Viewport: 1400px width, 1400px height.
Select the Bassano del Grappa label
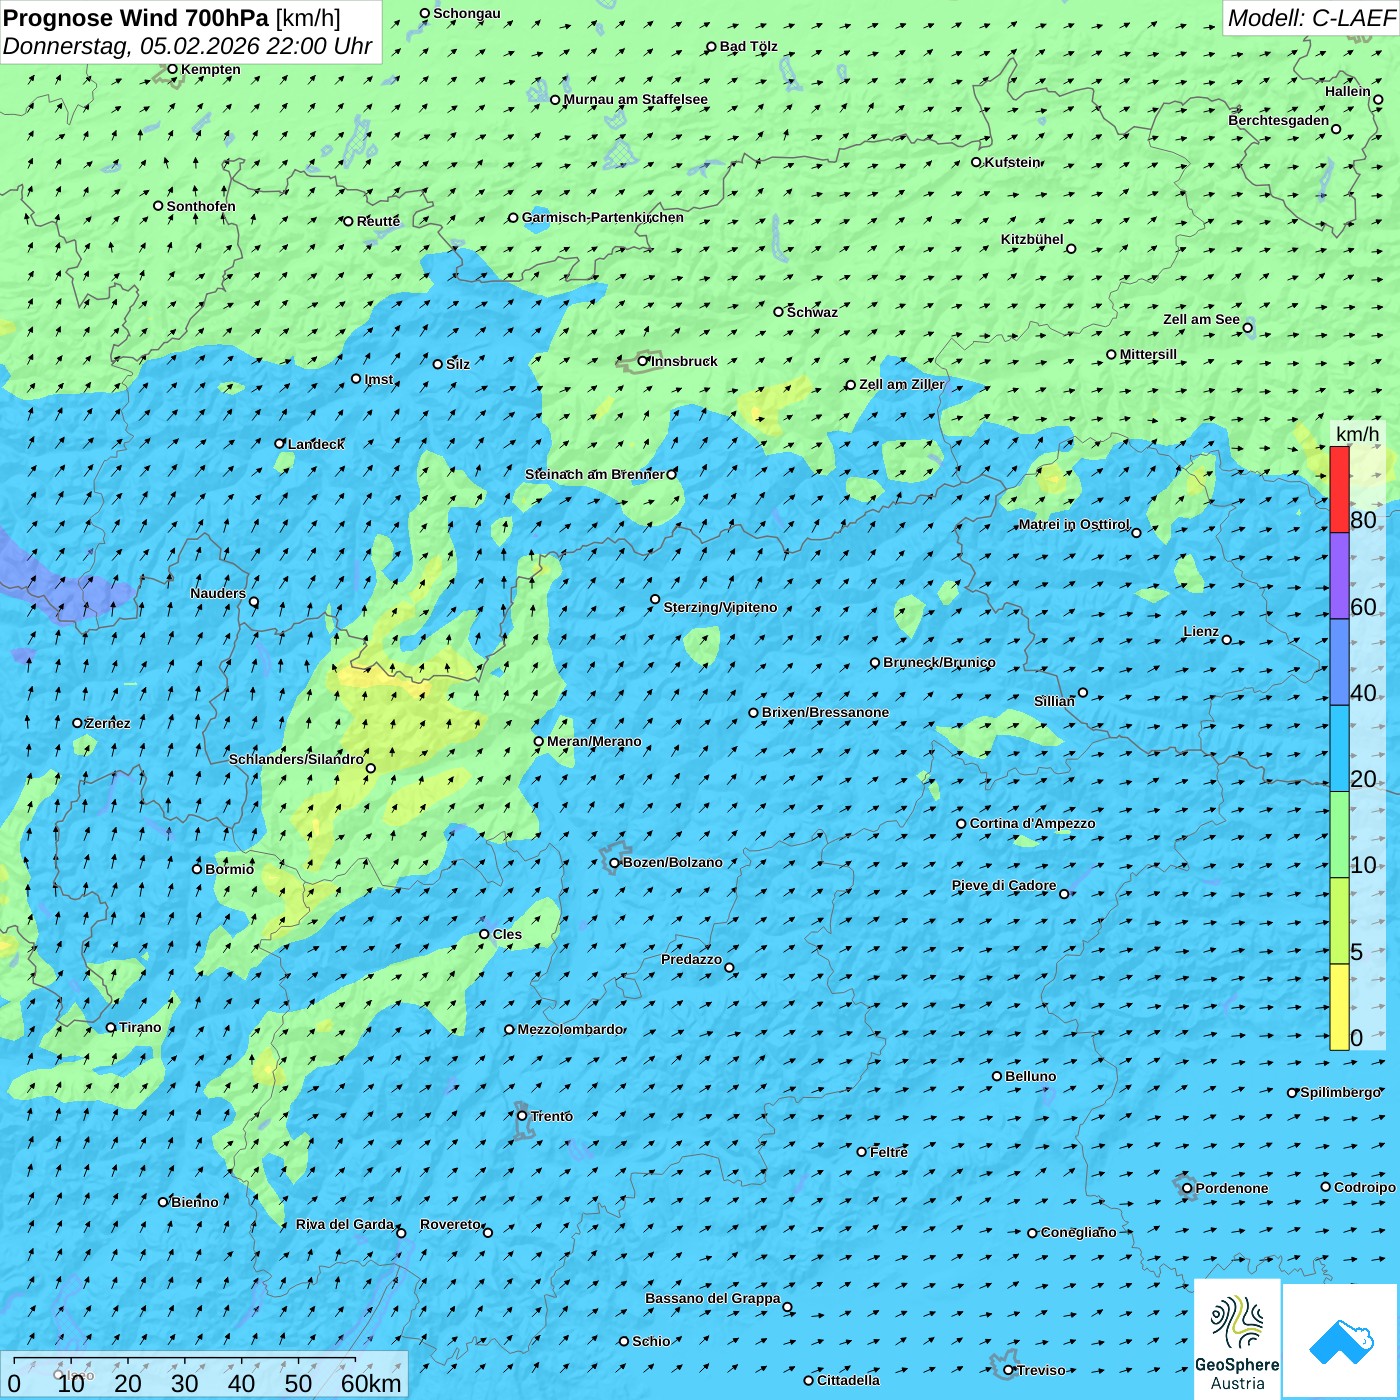(x=712, y=1298)
